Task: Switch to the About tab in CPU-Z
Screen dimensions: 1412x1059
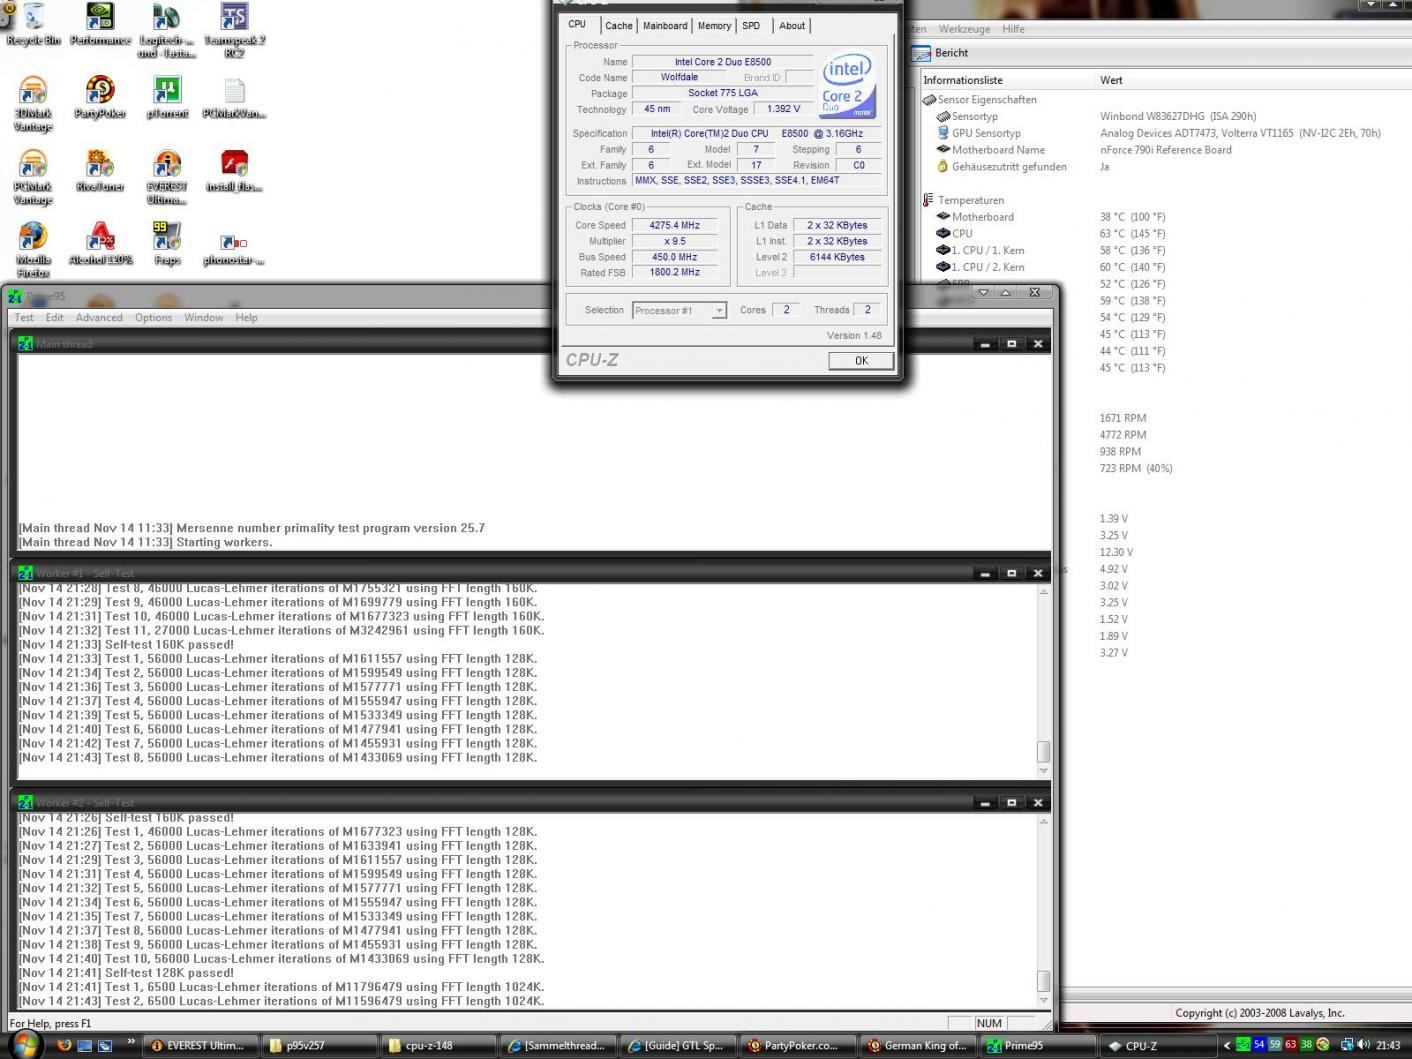Action: [x=792, y=26]
